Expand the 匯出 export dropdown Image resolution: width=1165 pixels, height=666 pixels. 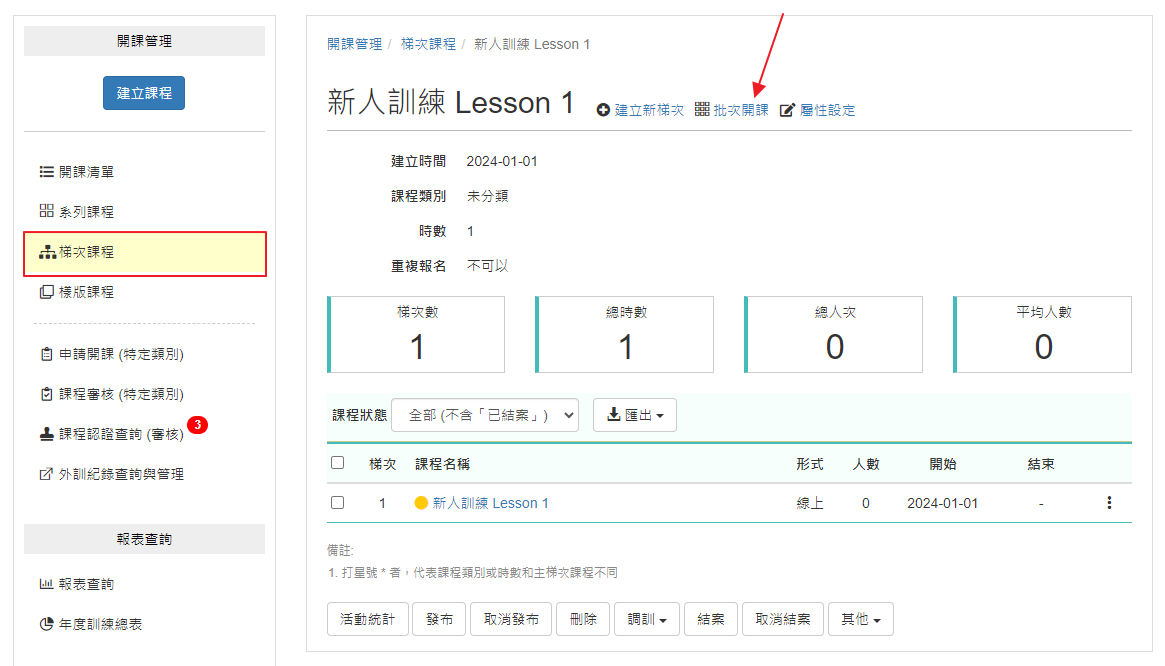pyautogui.click(x=635, y=415)
